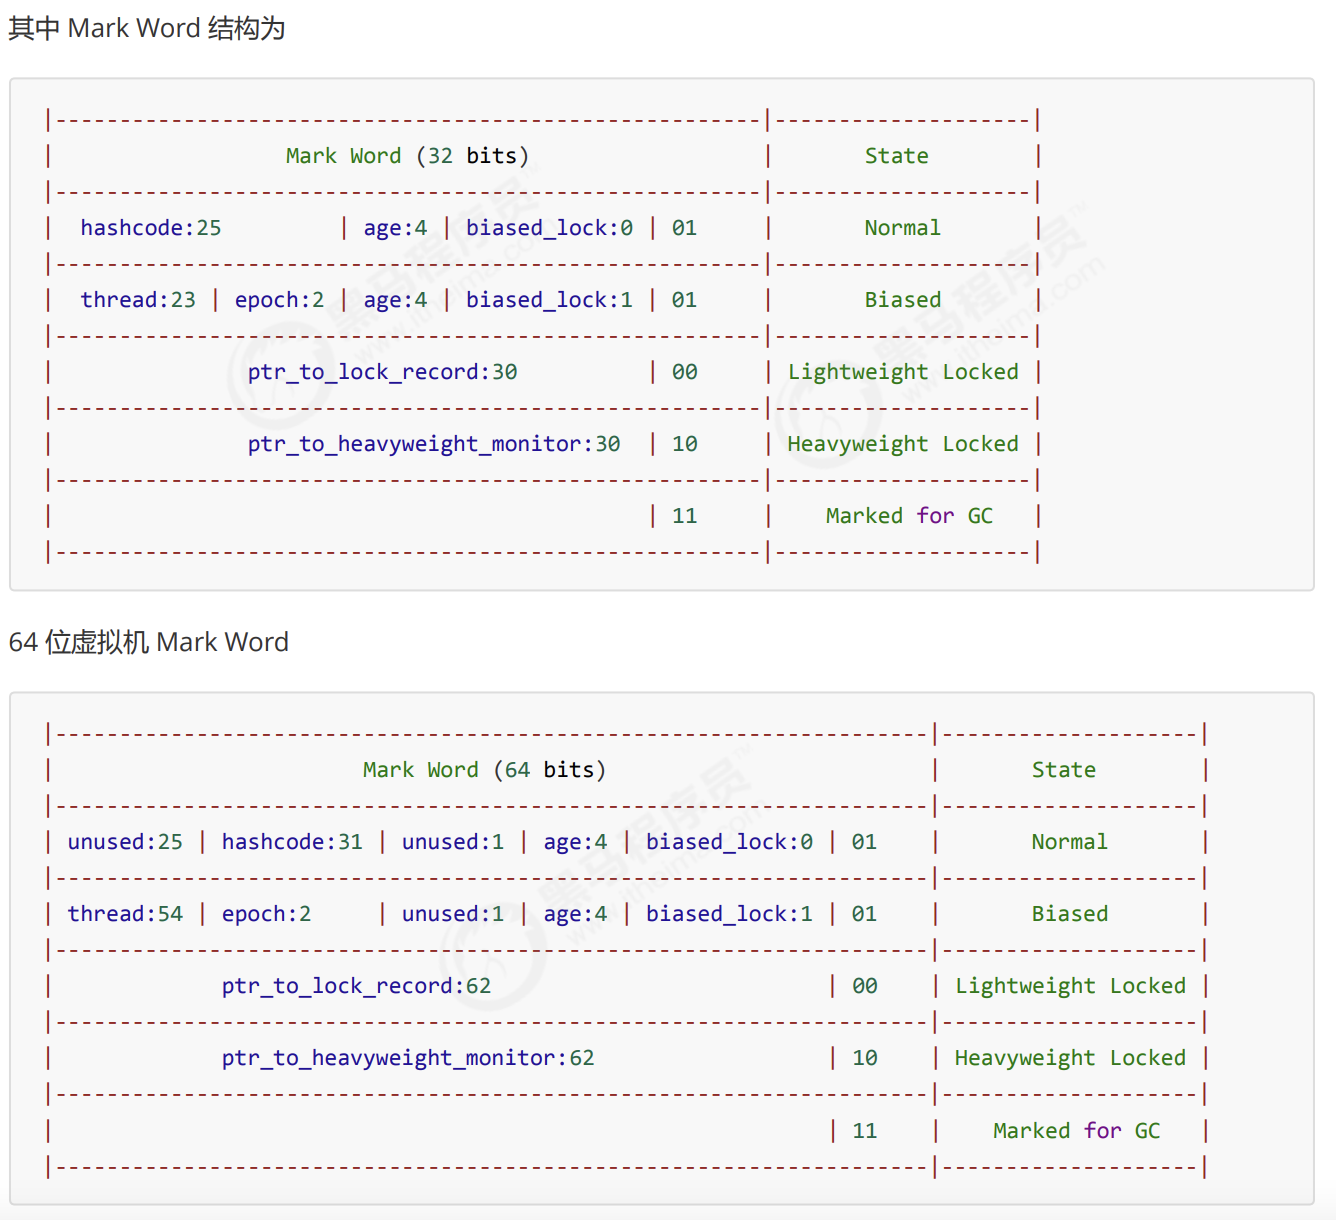Click 'Heavyweight Locked' in the 64-bit table
1336x1220 pixels.
(x=1070, y=1058)
